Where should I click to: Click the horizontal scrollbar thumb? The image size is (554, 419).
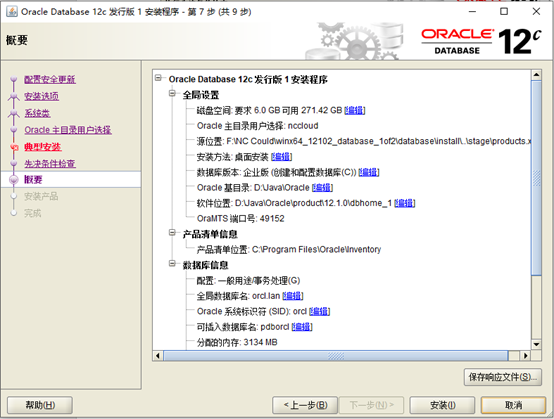tap(336, 355)
